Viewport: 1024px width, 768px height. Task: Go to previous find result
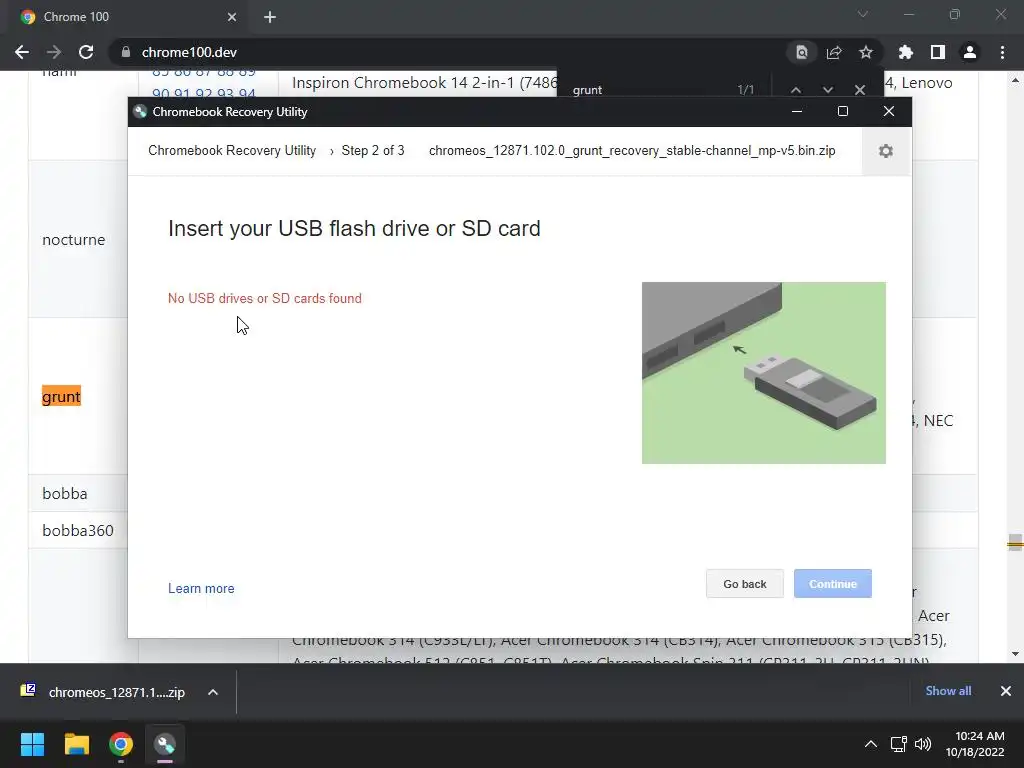[795, 90]
